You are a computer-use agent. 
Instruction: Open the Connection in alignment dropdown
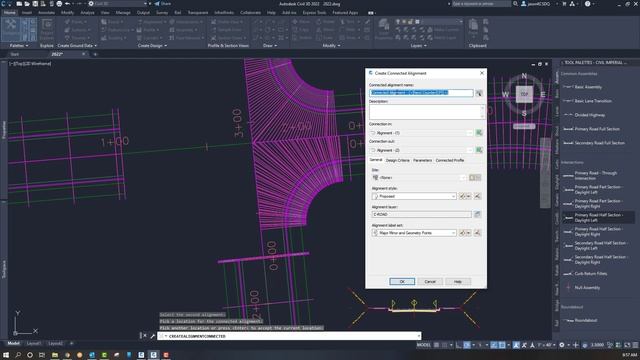tap(421, 133)
